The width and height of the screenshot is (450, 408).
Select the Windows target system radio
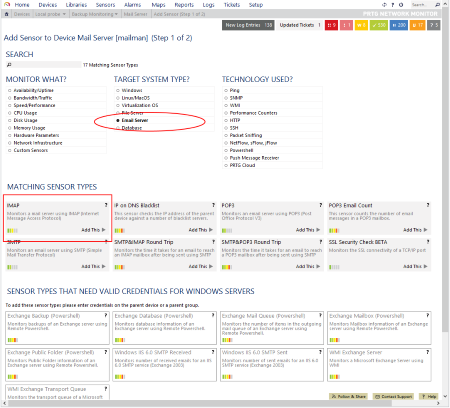(x=118, y=90)
